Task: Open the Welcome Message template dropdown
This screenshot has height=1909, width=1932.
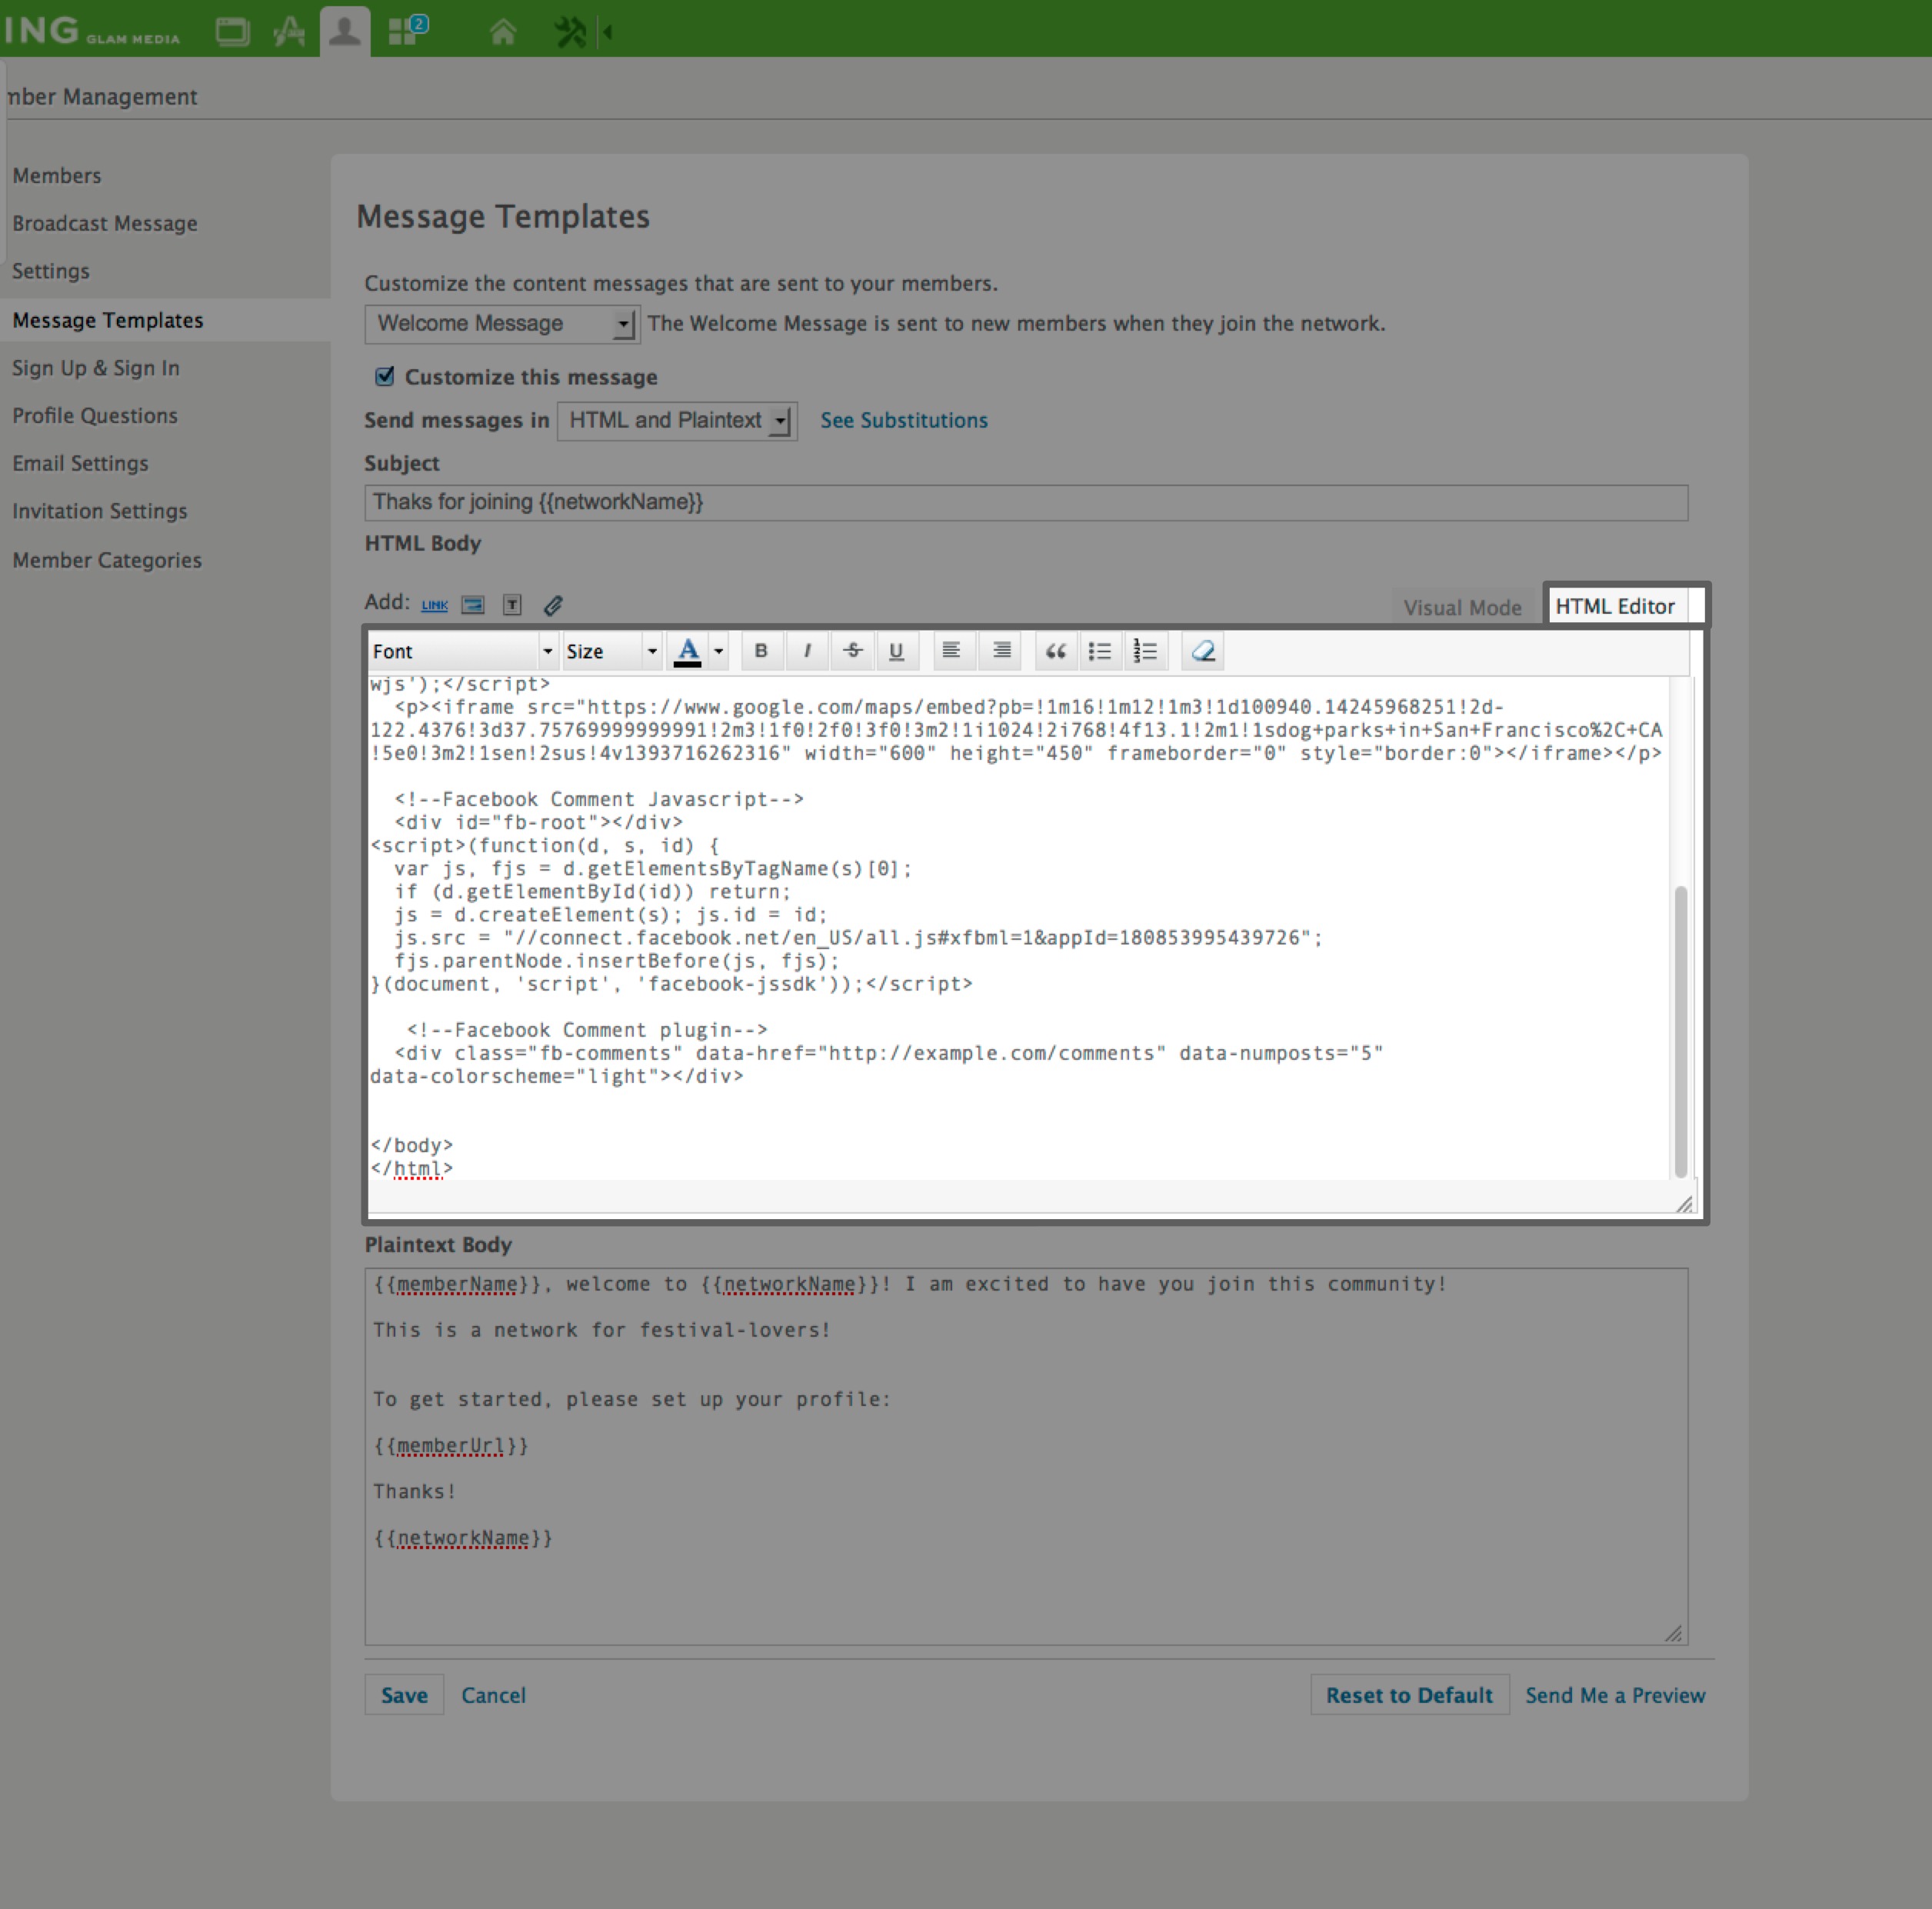Action: [x=502, y=324]
